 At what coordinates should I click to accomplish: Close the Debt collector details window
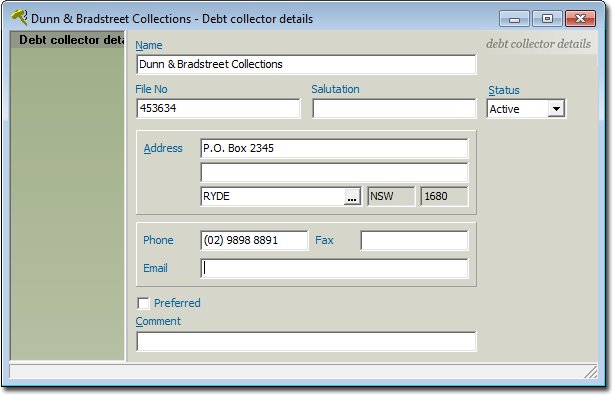click(x=581, y=19)
